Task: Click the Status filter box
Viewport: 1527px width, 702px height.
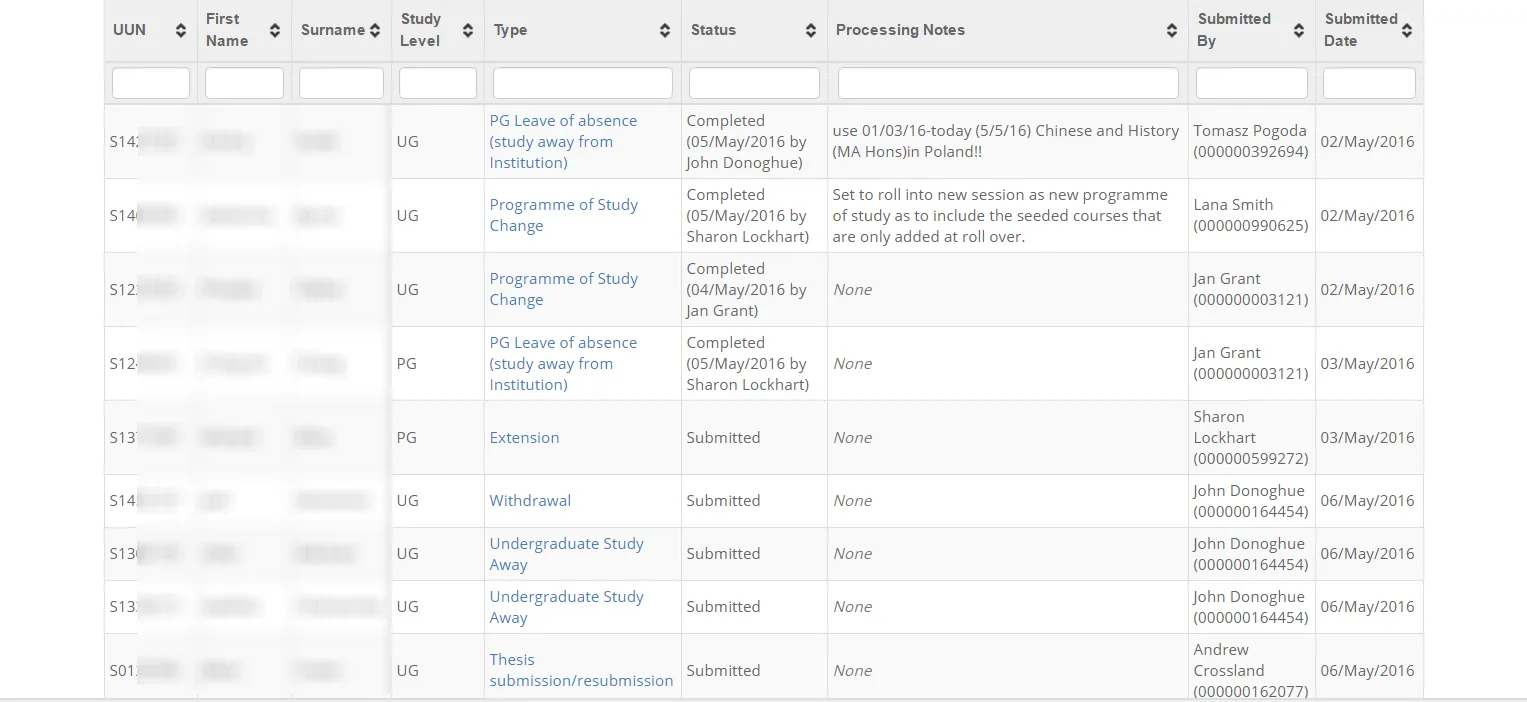Action: click(754, 83)
